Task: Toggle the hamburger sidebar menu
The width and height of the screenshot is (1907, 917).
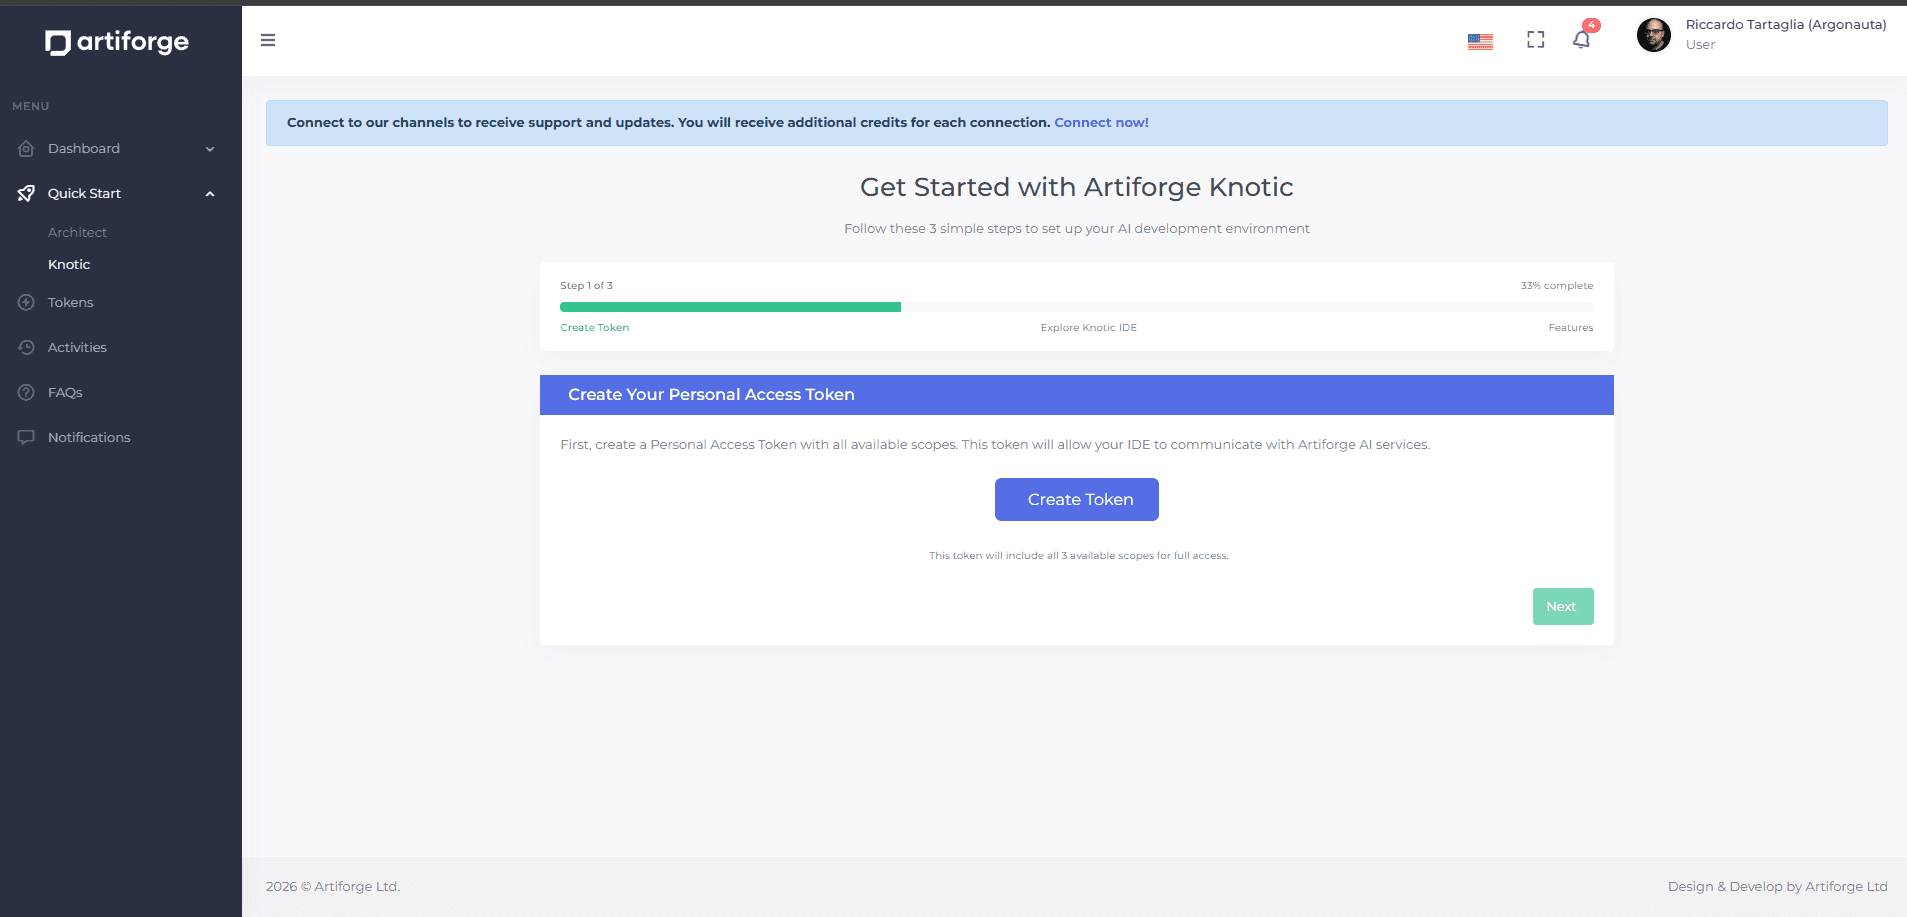Action: (x=268, y=40)
